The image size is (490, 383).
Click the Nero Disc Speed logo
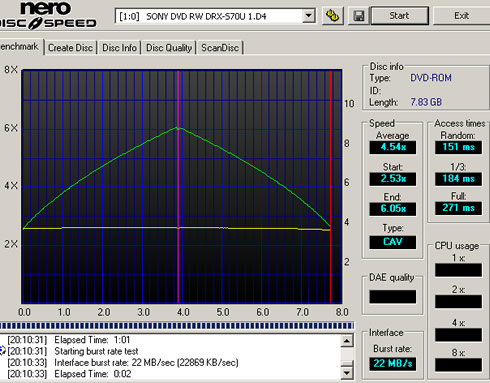[x=48, y=15]
